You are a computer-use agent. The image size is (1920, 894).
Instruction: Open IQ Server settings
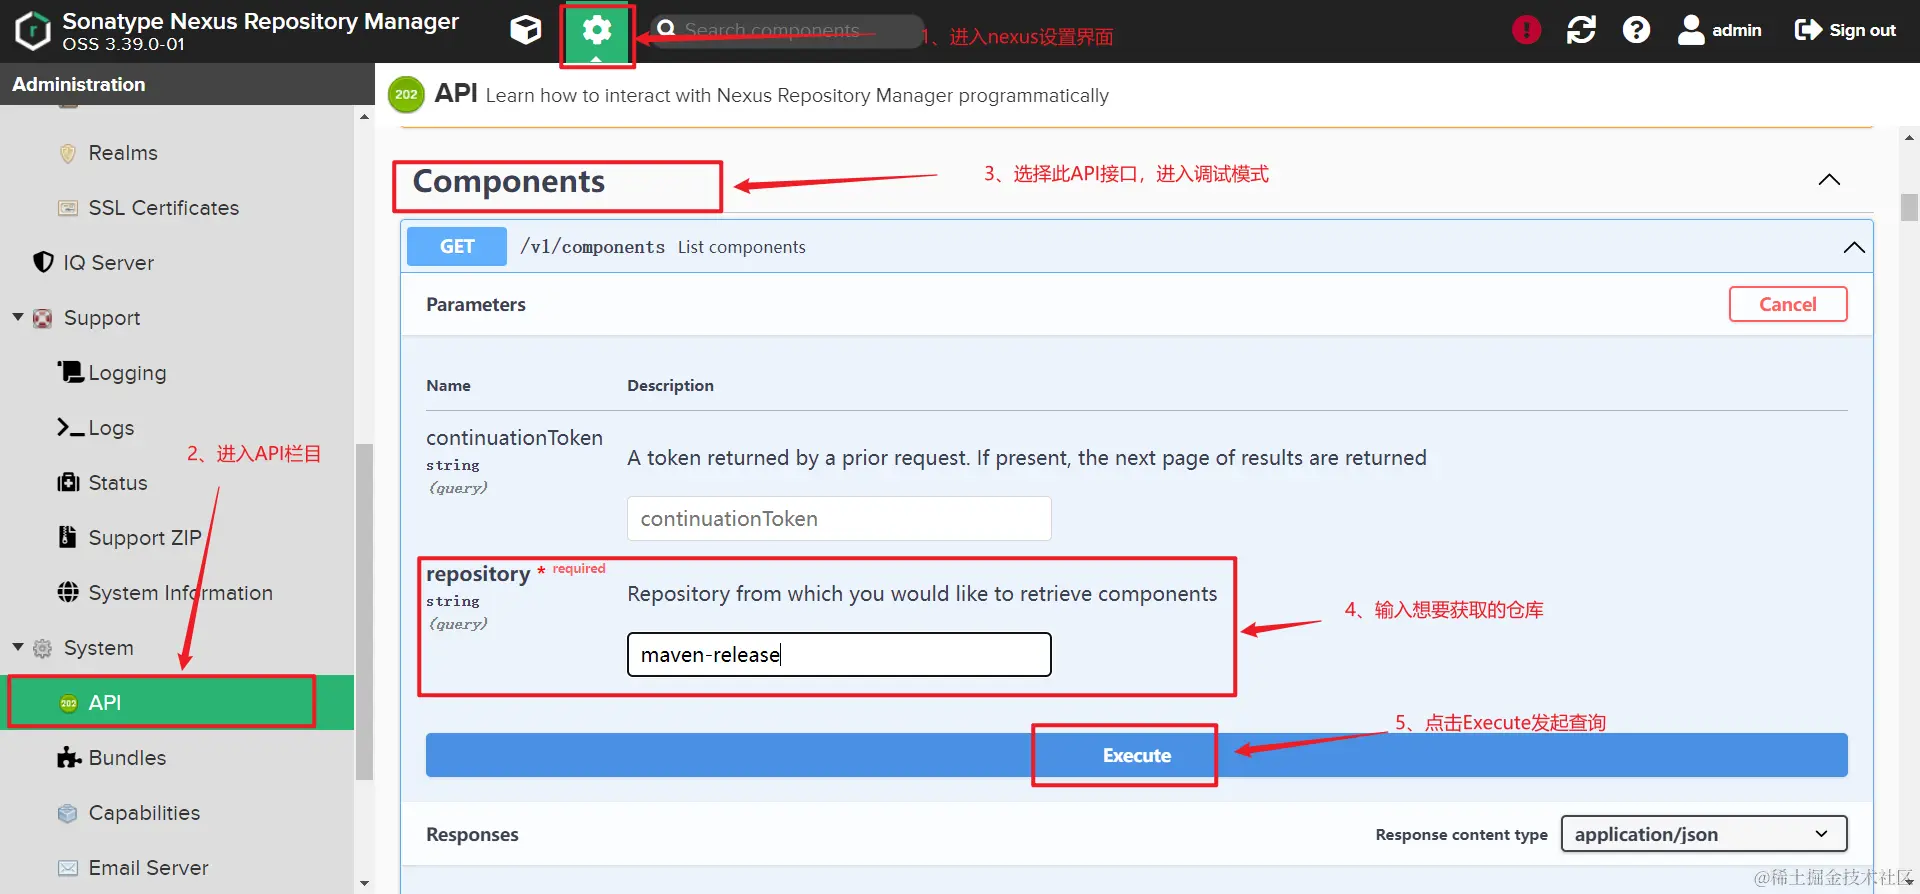(109, 263)
